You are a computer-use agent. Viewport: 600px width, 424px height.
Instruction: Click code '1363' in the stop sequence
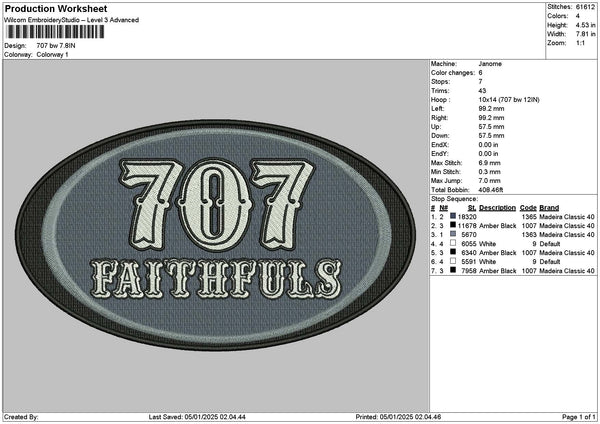[x=529, y=235]
